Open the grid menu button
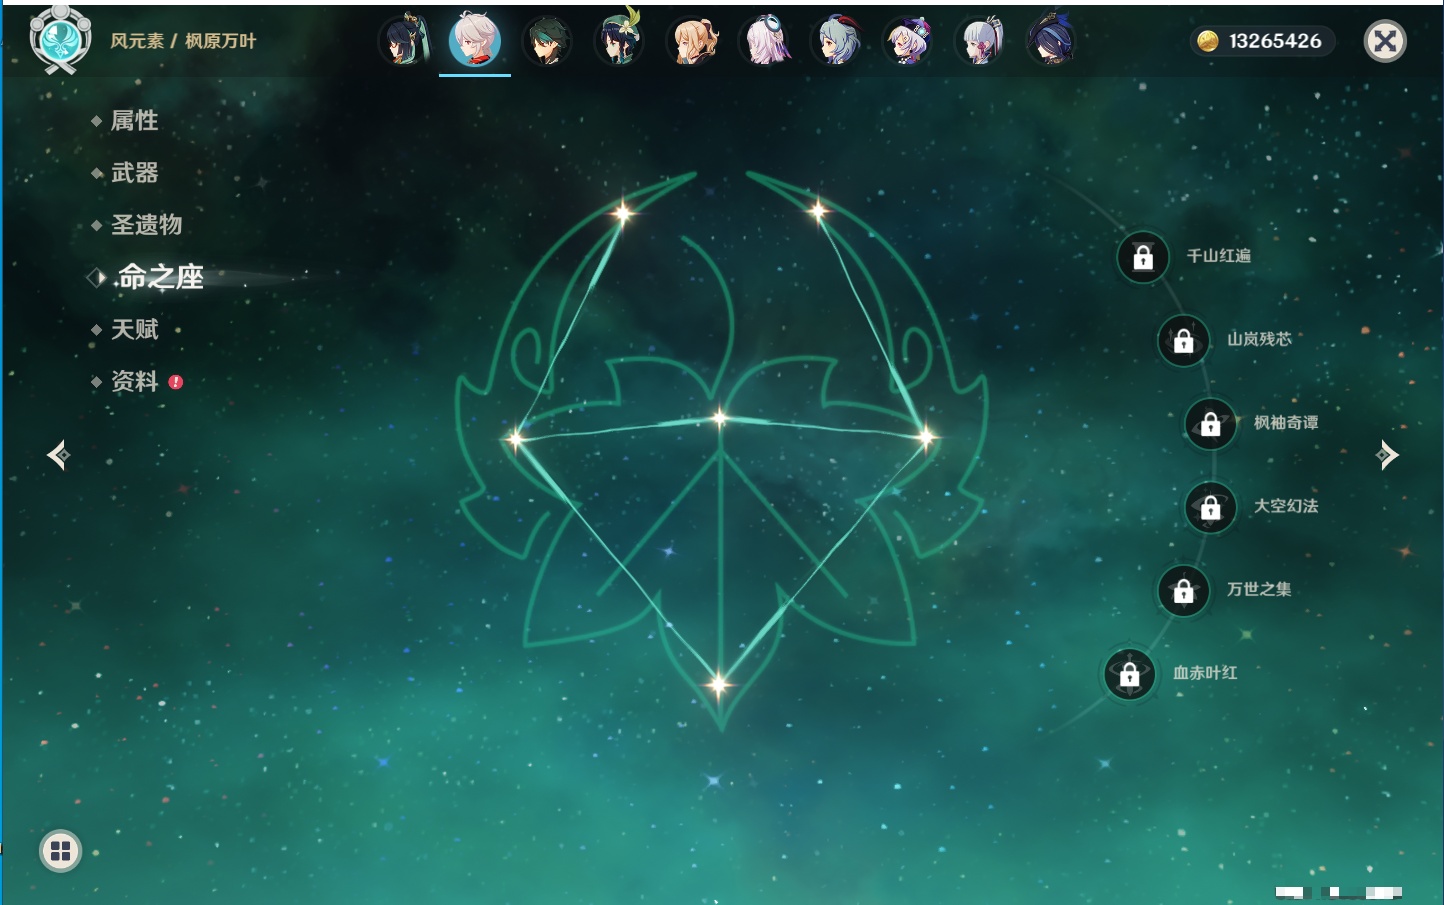 point(61,851)
